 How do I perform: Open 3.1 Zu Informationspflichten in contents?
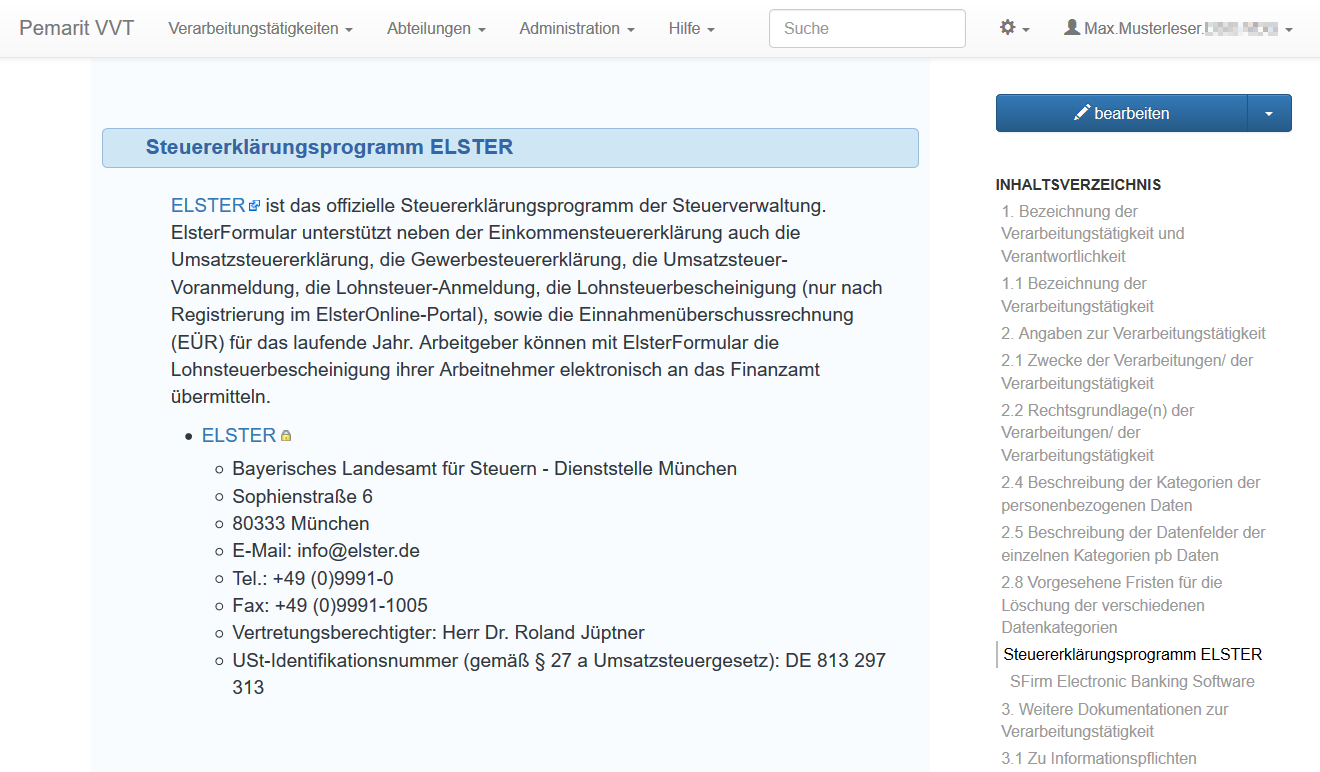pyautogui.click(x=1099, y=758)
